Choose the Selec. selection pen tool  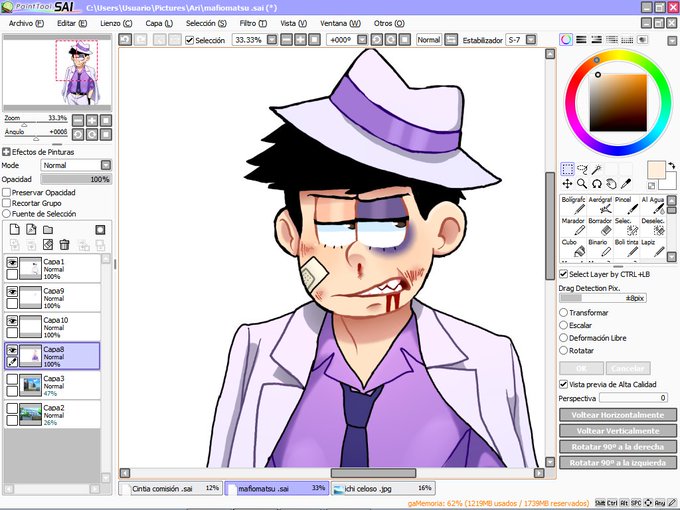627,226
